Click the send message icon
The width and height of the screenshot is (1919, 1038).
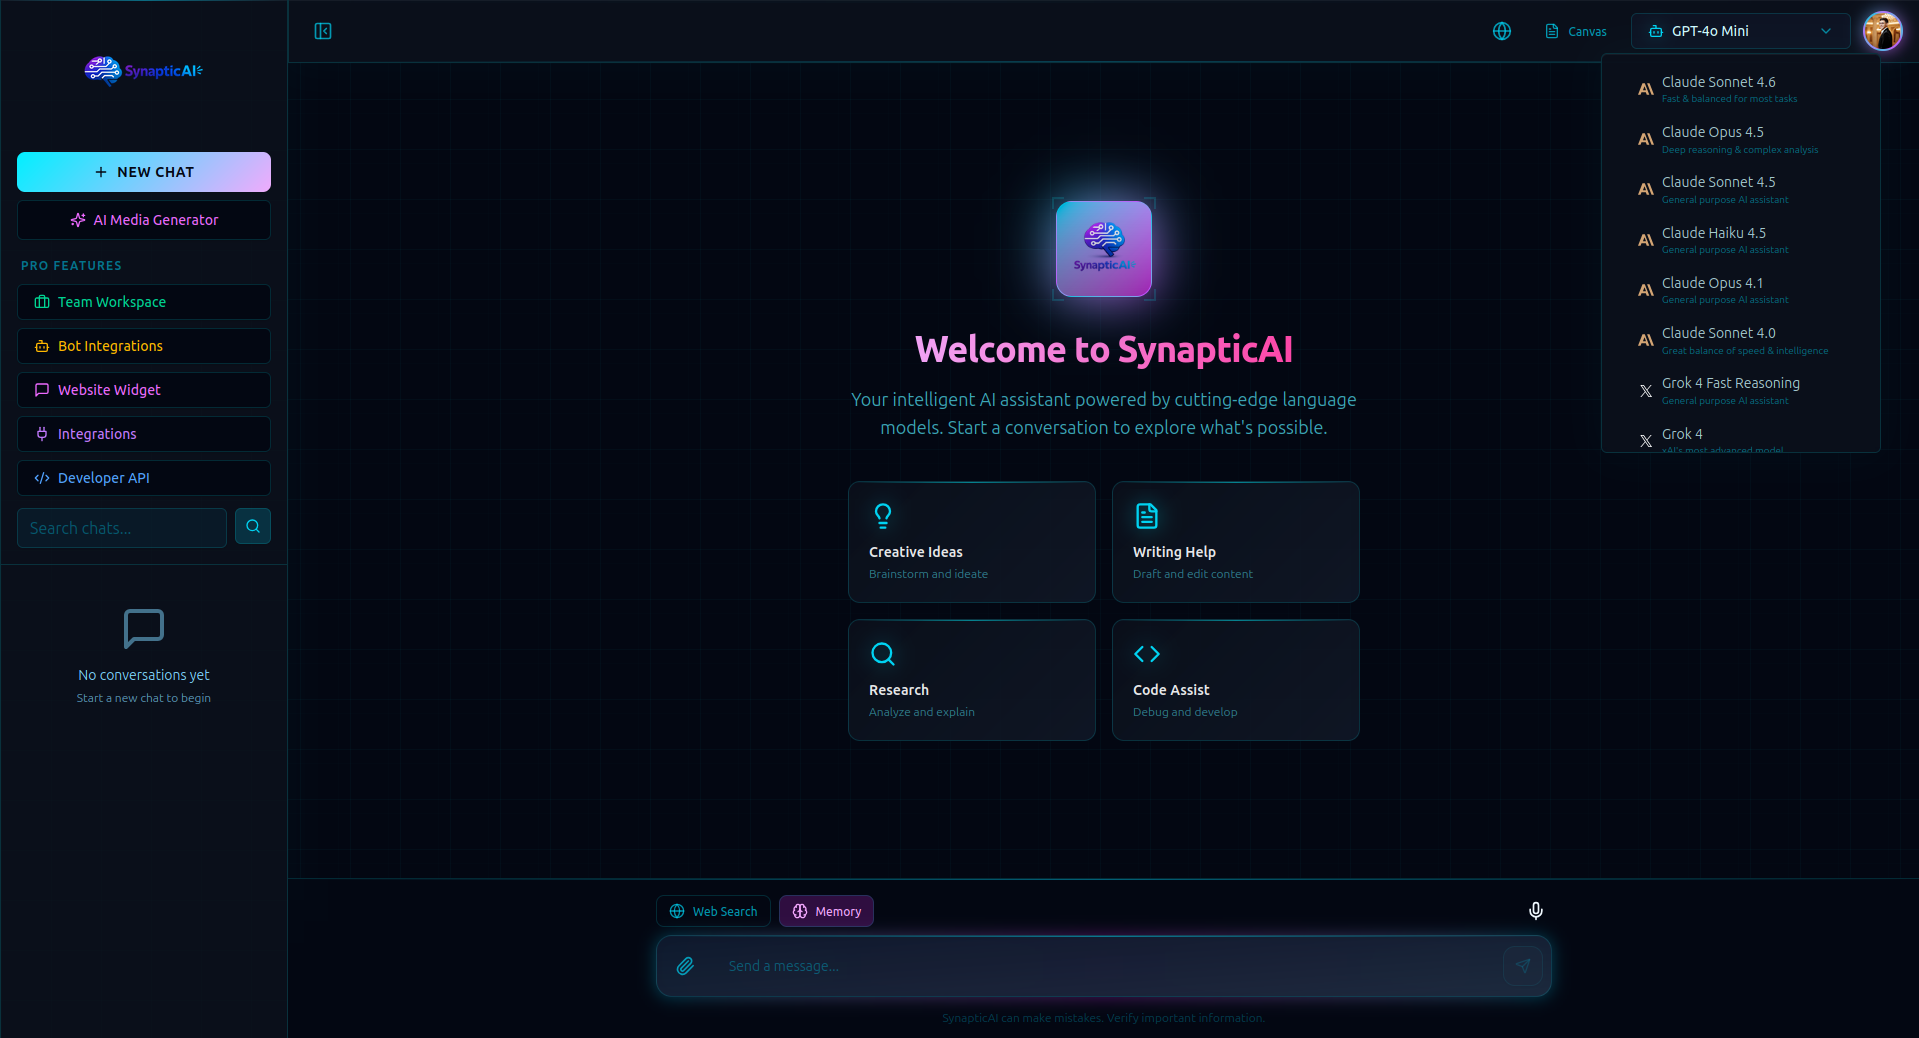pos(1522,967)
